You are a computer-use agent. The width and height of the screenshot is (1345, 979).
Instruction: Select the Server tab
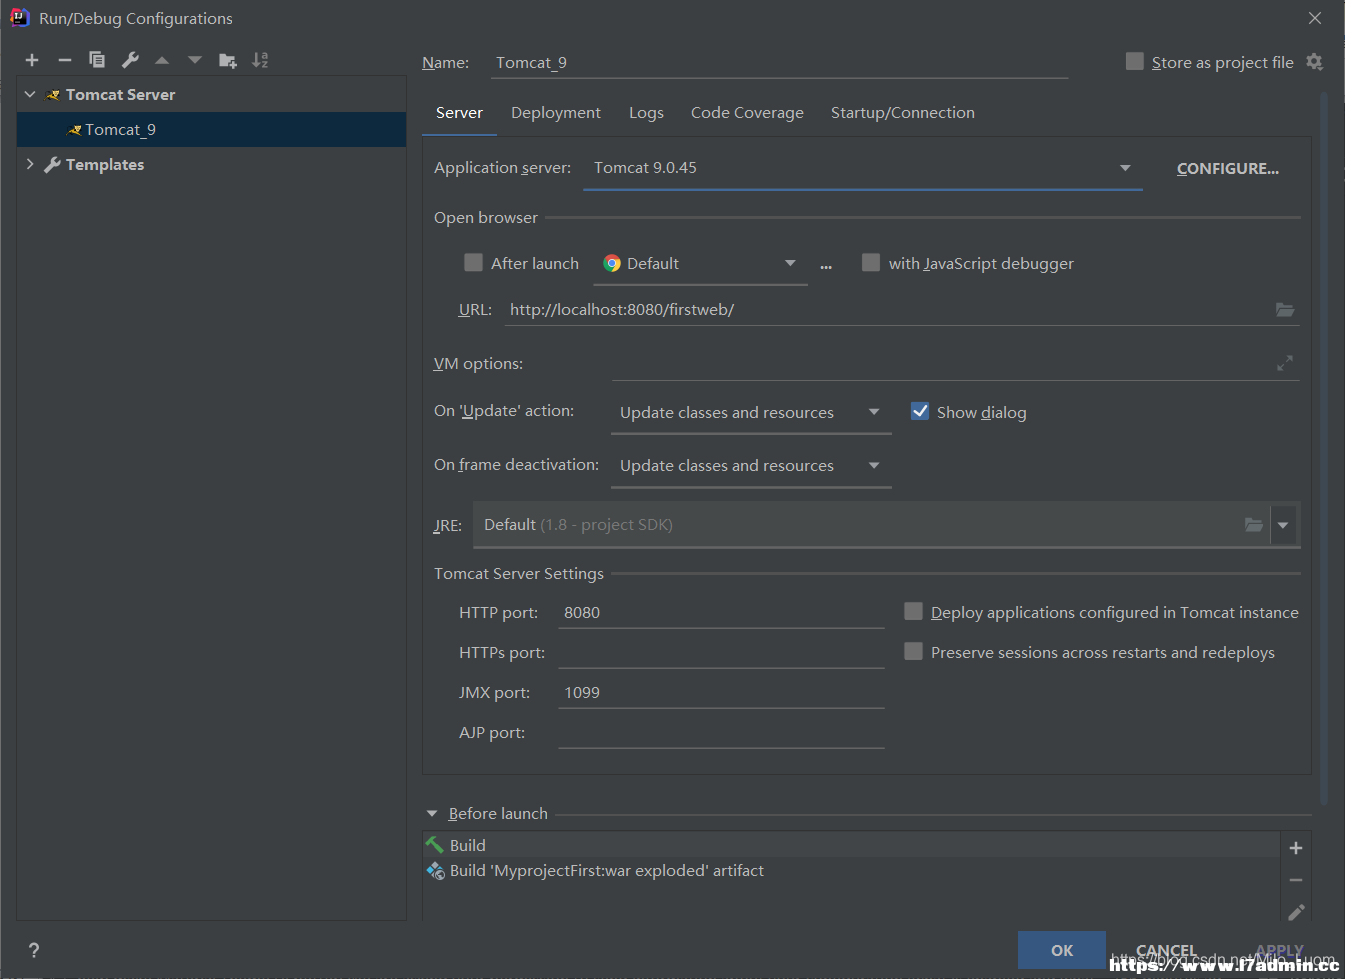click(459, 113)
